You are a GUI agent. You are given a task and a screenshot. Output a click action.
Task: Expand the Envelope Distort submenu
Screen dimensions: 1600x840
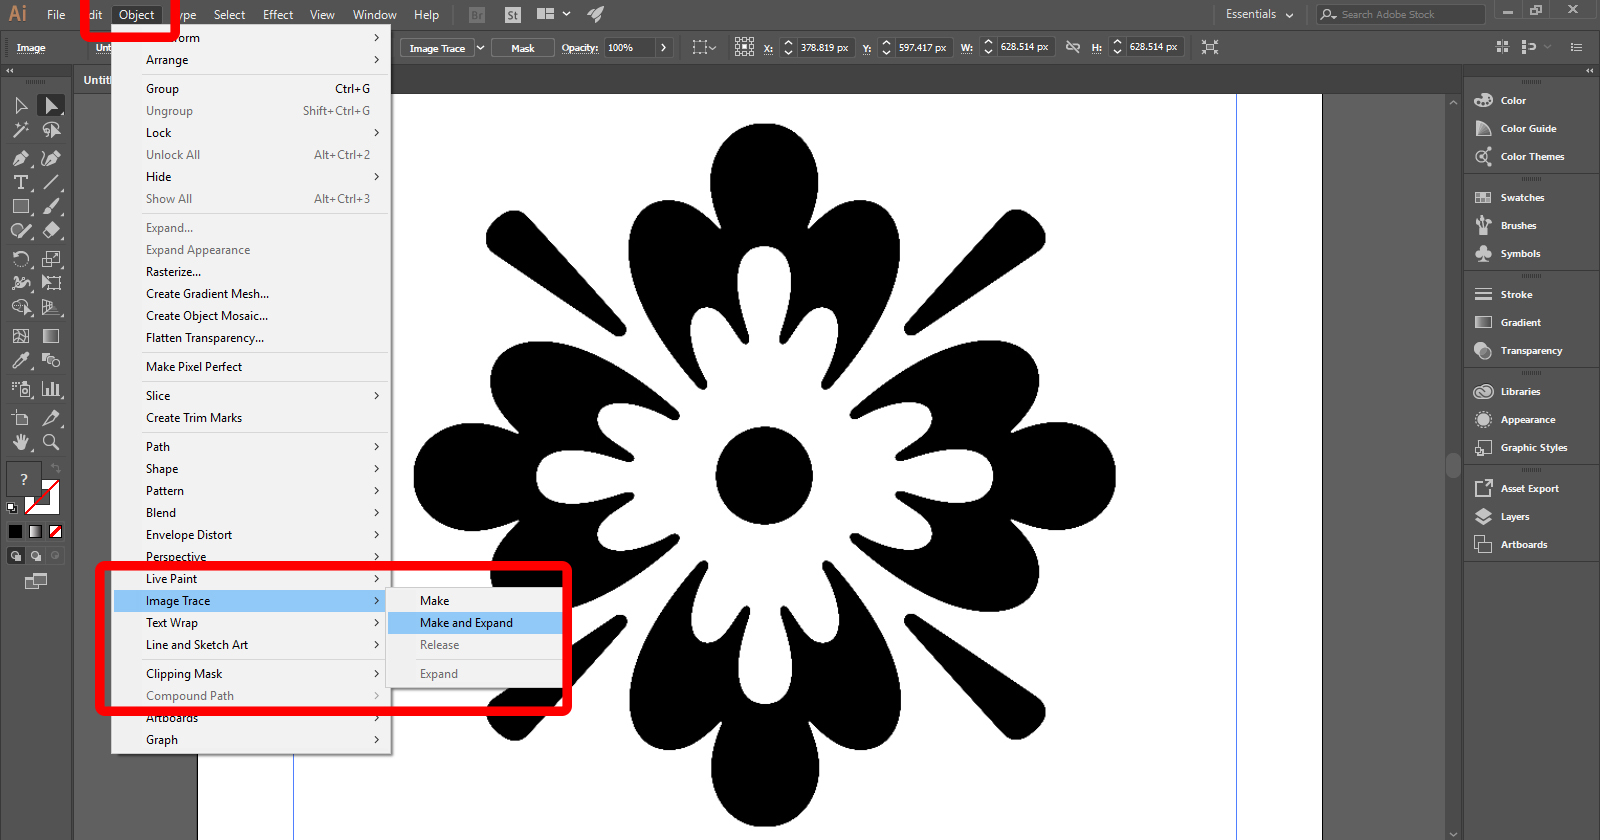coord(250,535)
